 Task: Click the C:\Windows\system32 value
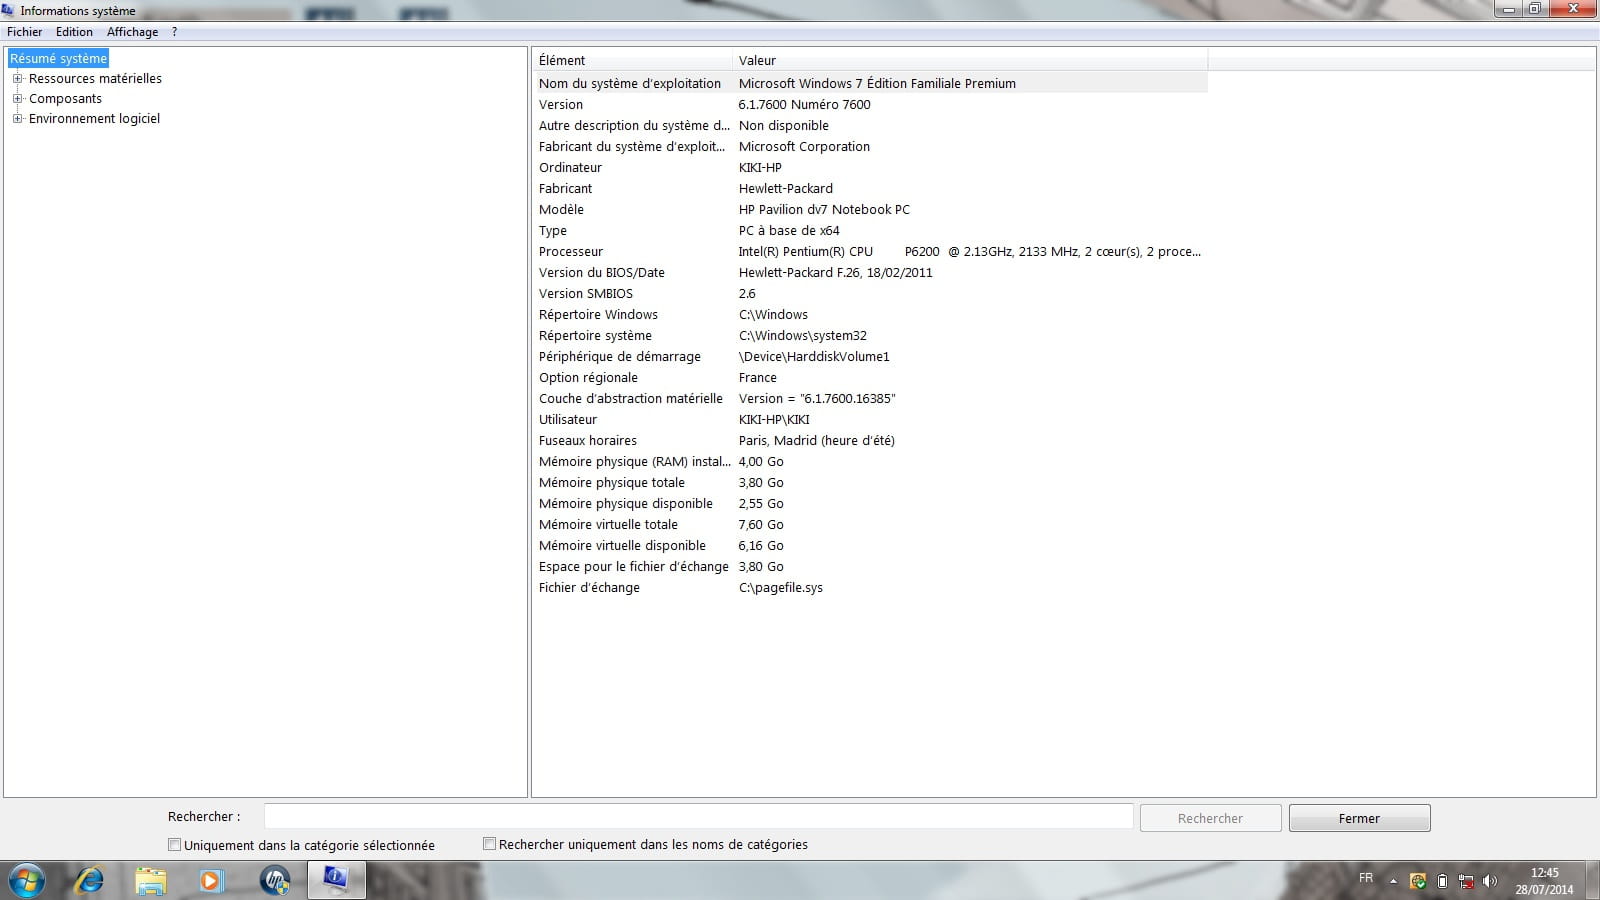tap(802, 335)
